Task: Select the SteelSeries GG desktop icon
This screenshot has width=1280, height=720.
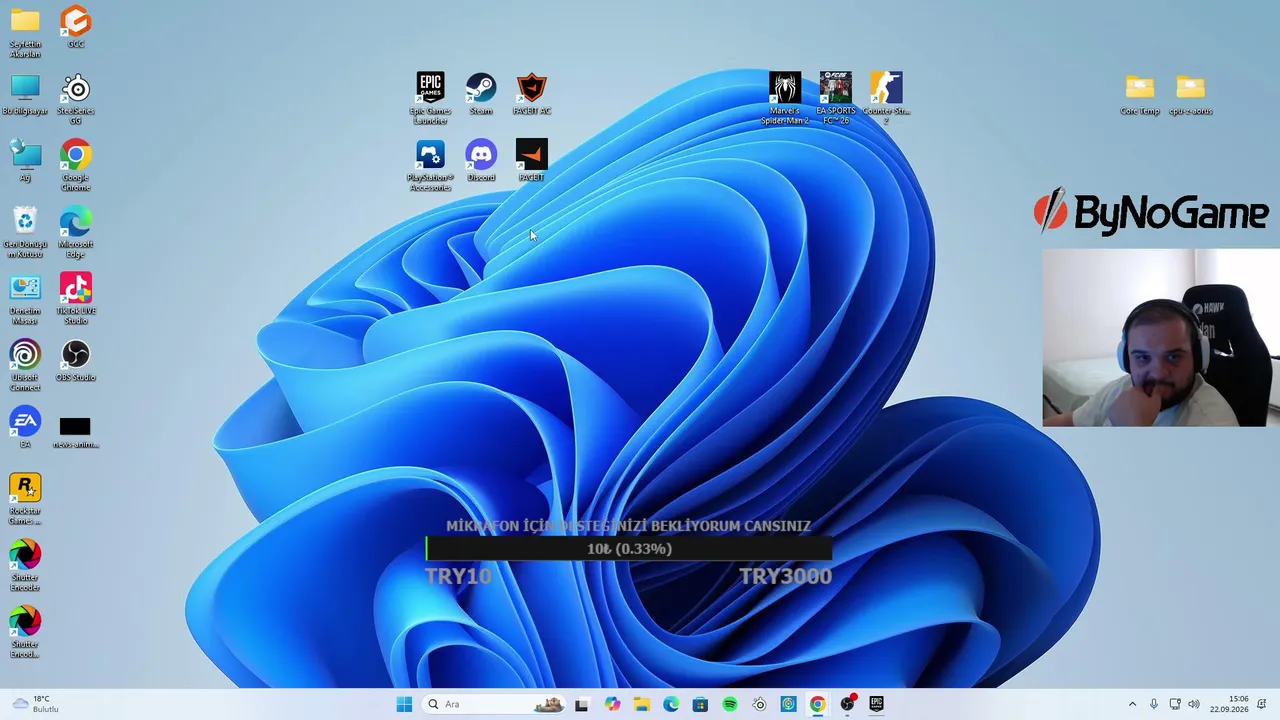Action: (76, 98)
